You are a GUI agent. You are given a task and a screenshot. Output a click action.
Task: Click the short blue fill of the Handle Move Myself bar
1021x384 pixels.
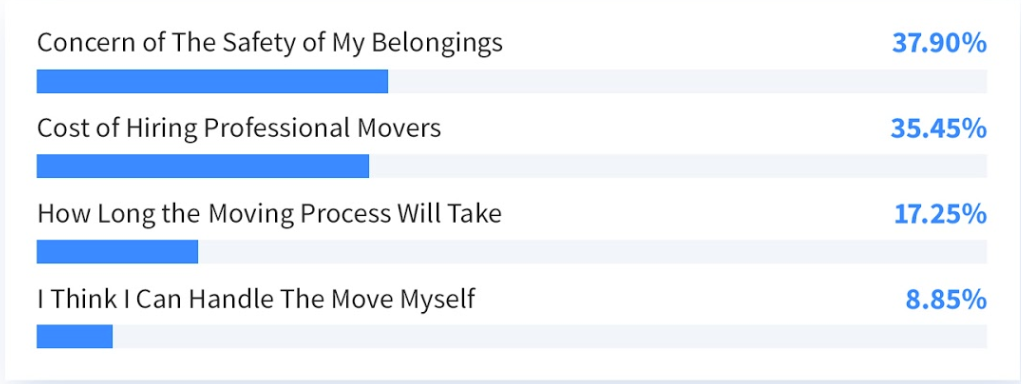coord(74,336)
